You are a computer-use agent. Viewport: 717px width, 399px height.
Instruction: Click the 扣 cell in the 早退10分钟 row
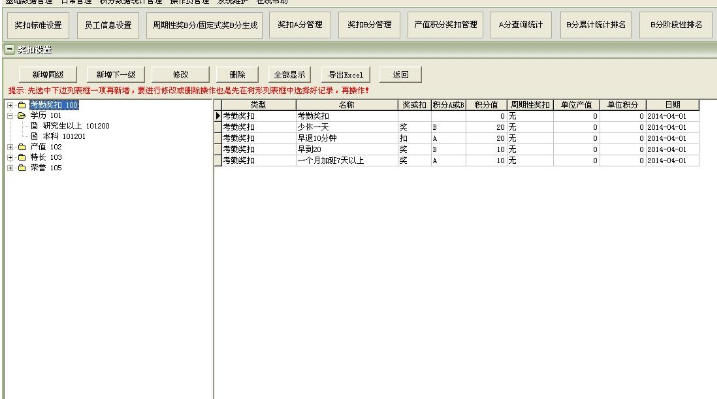coord(414,138)
